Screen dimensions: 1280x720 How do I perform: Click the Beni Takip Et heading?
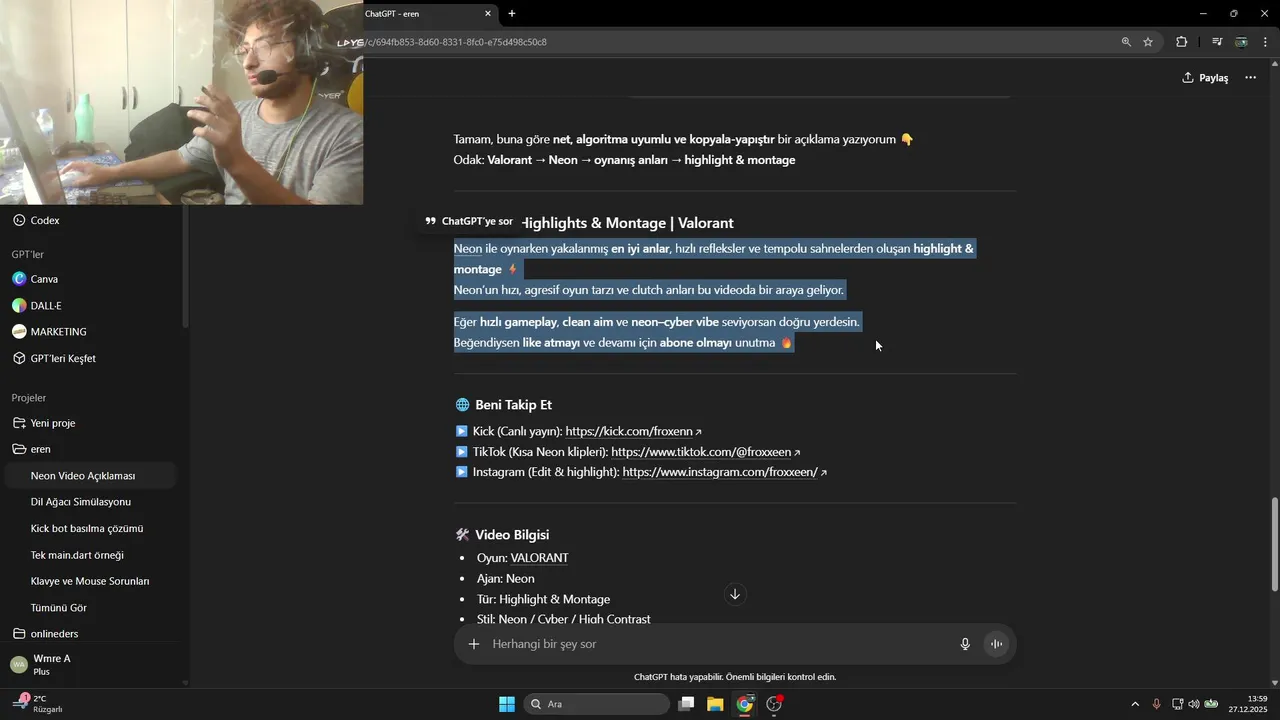513,405
